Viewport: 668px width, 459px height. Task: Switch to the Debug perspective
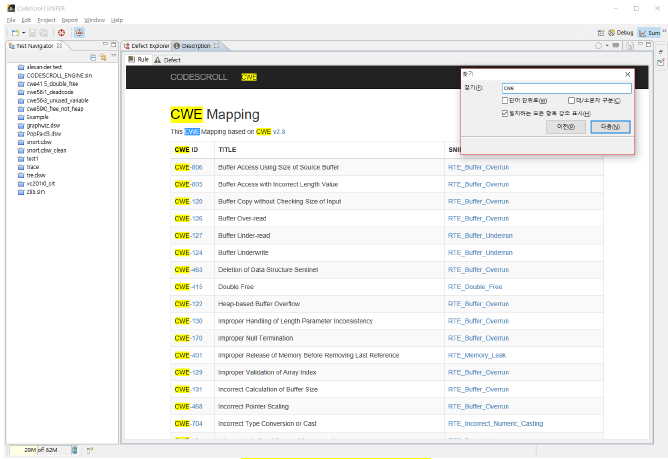pos(621,33)
